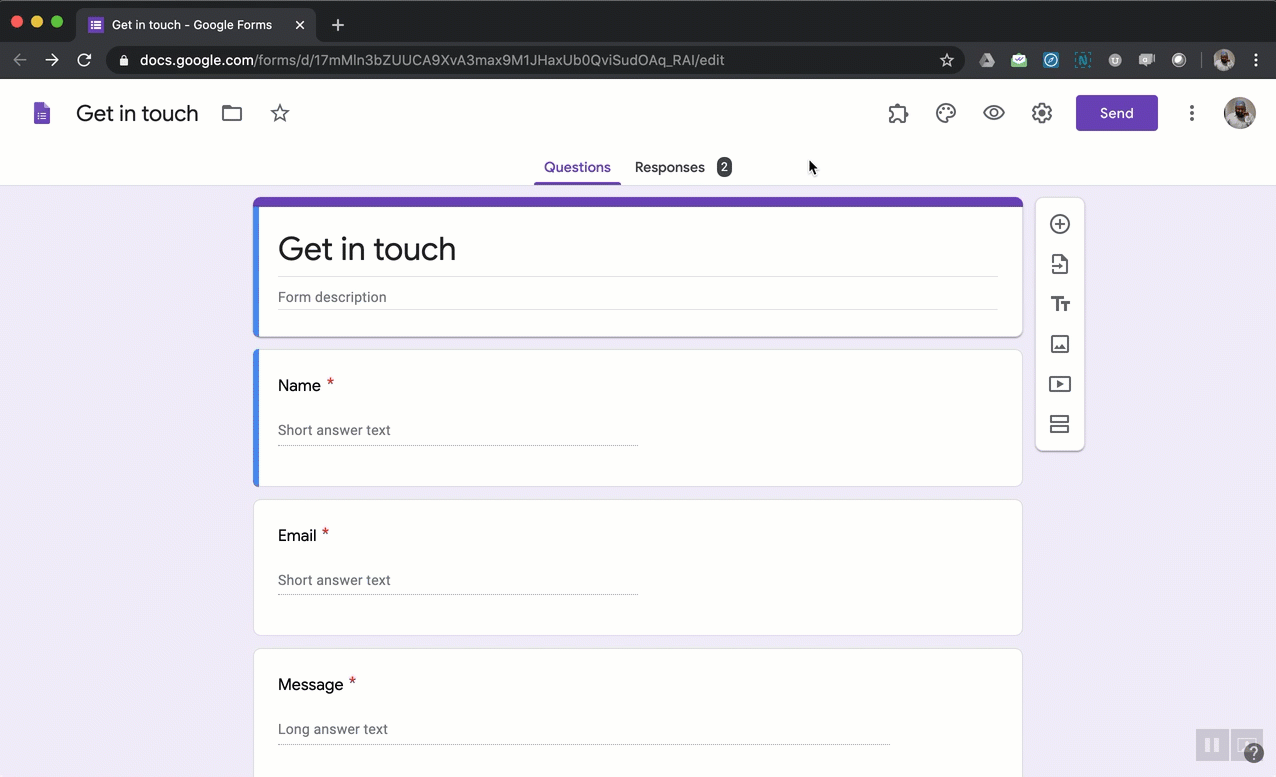Open Chrome's browser menu

[1256, 60]
